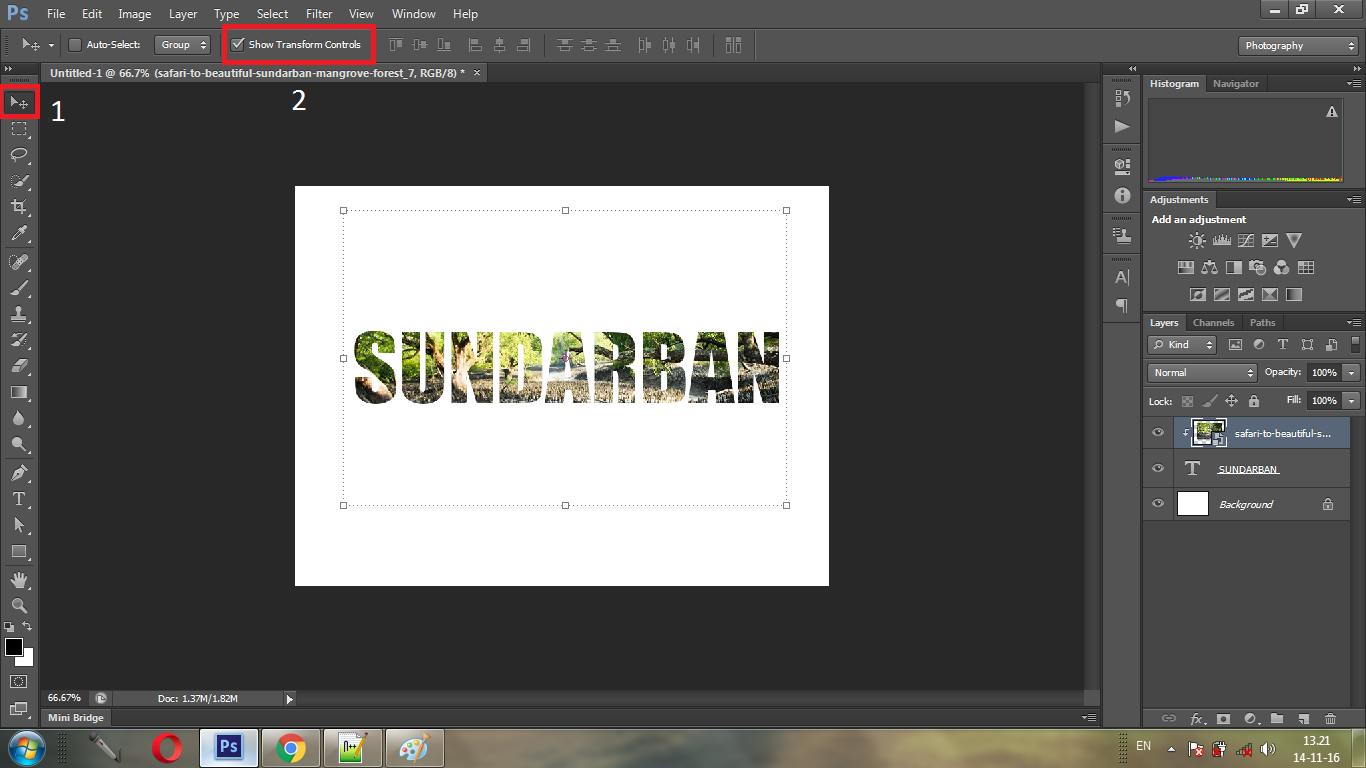Hide the SUNDARBAN text layer
Viewport: 1366px width, 768px height.
point(1158,468)
